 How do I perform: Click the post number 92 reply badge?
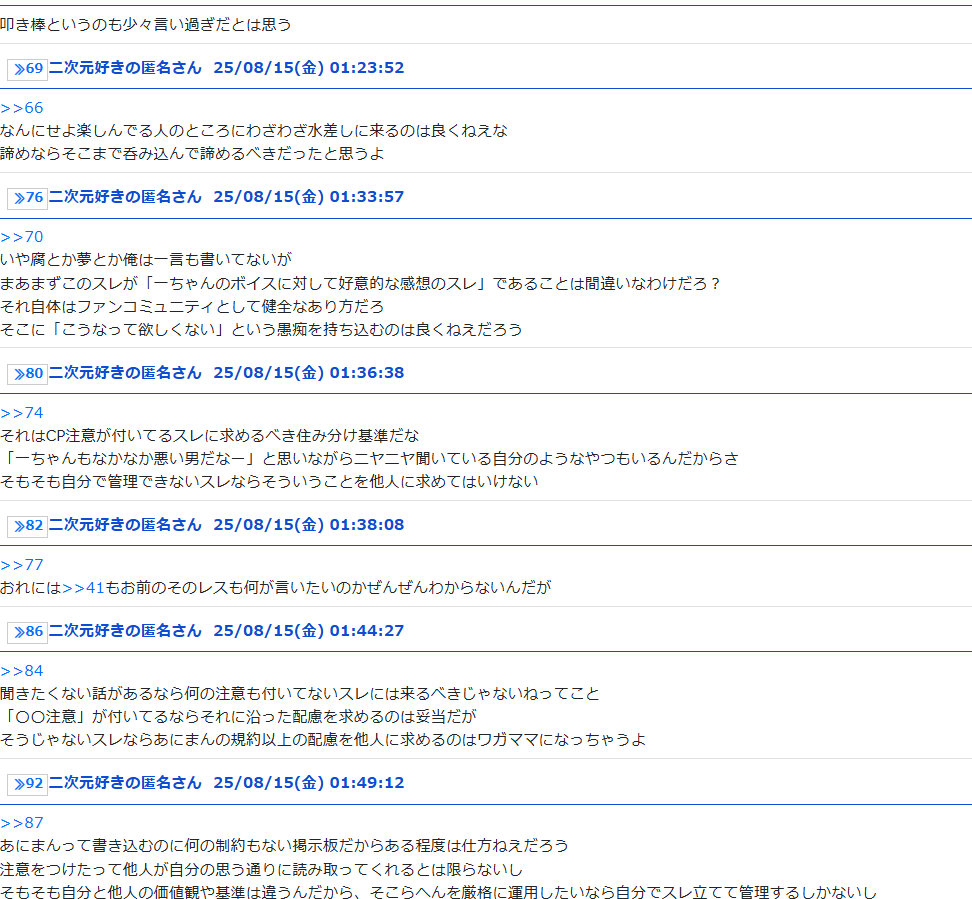pos(28,783)
